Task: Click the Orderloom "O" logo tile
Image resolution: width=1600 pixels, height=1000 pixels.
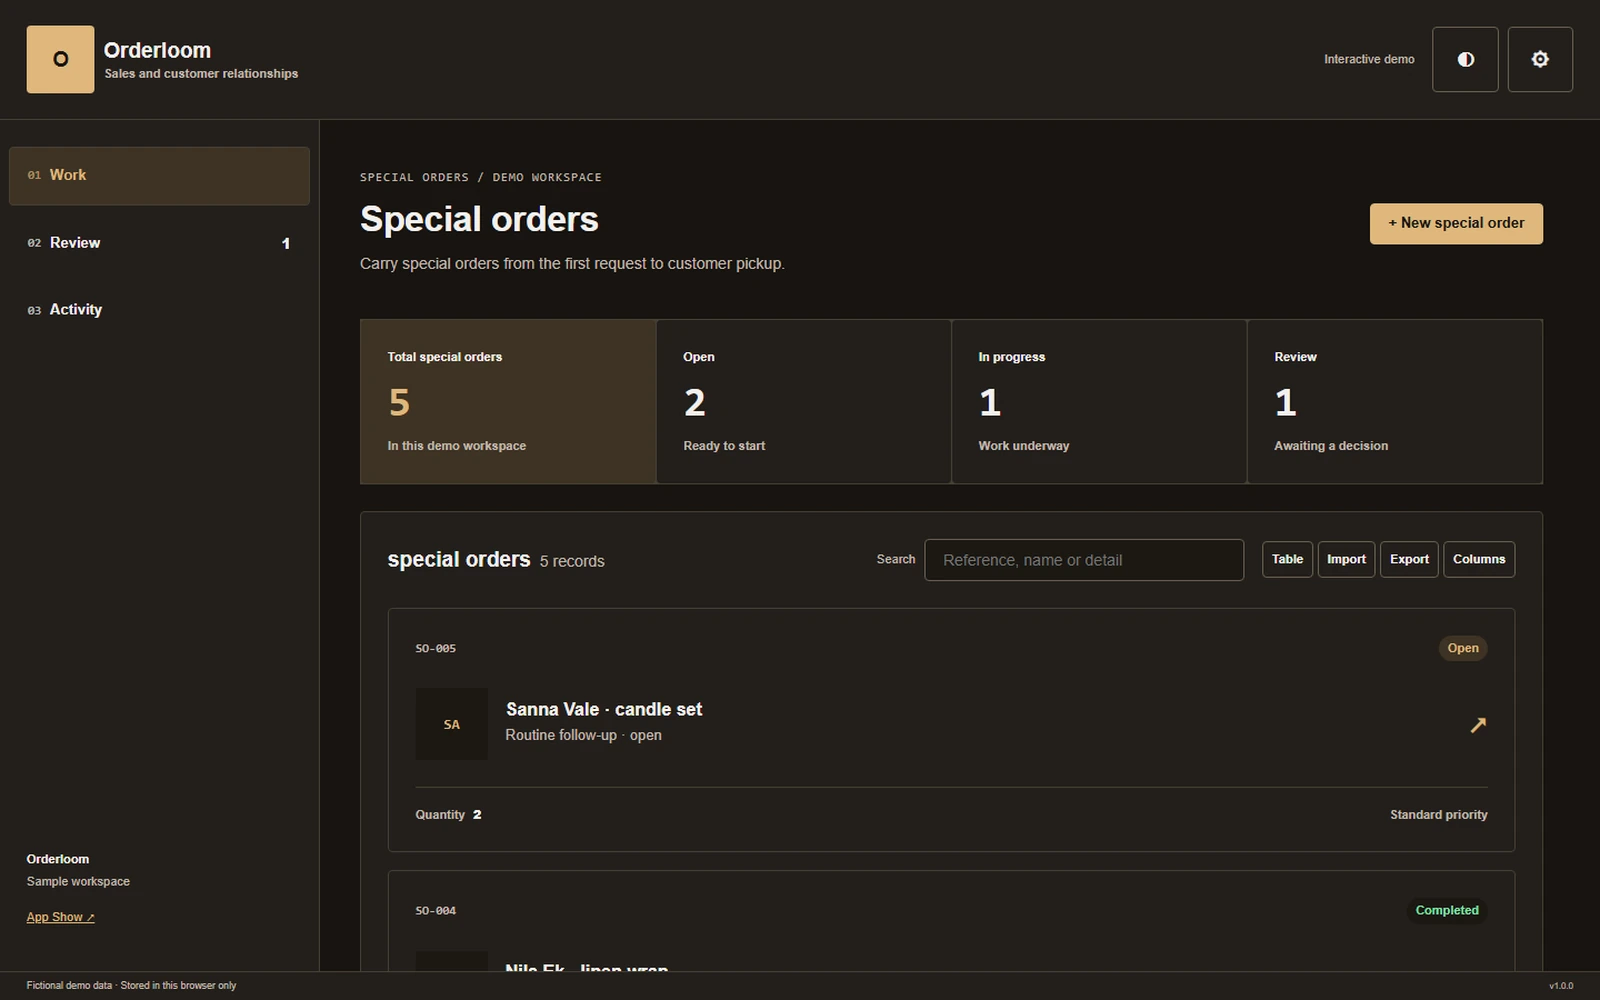Action: pyautogui.click(x=60, y=59)
